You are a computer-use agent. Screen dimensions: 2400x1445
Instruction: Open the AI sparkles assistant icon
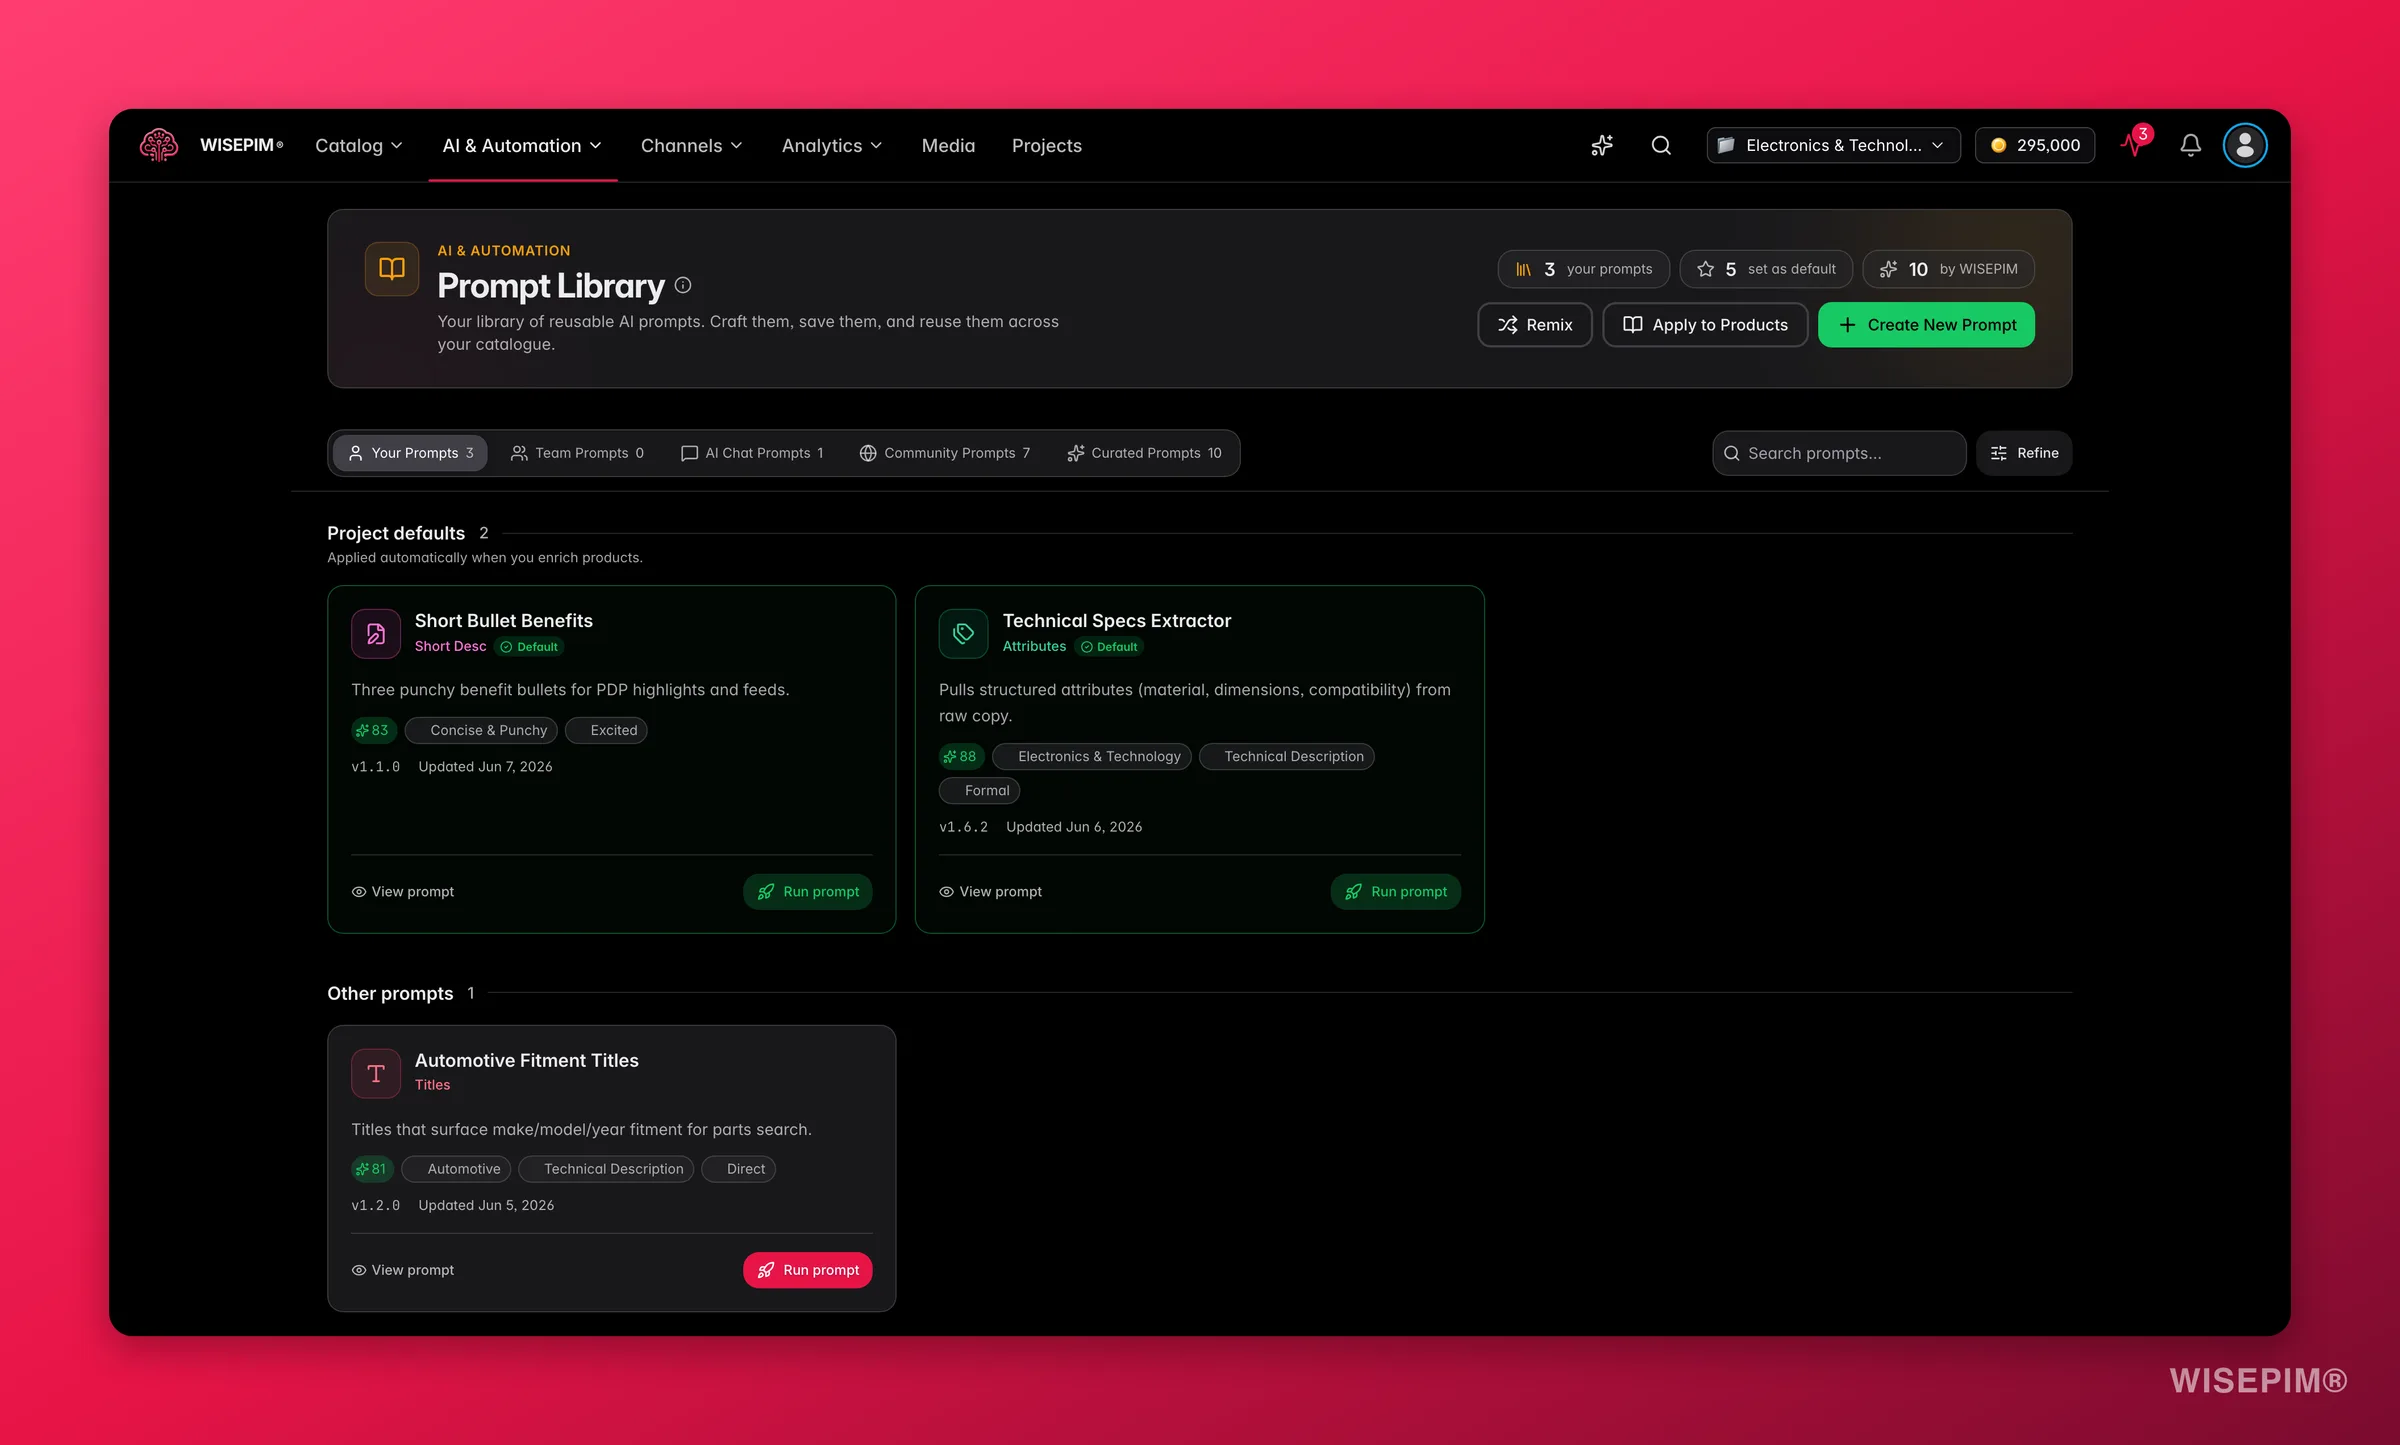[1602, 145]
